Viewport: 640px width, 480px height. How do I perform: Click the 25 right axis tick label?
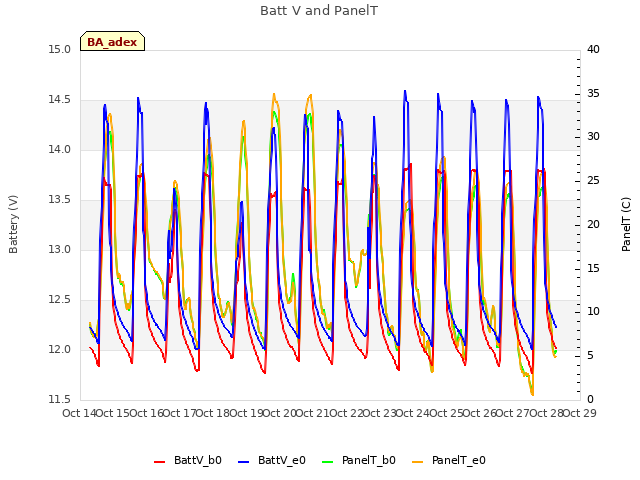coord(593,181)
